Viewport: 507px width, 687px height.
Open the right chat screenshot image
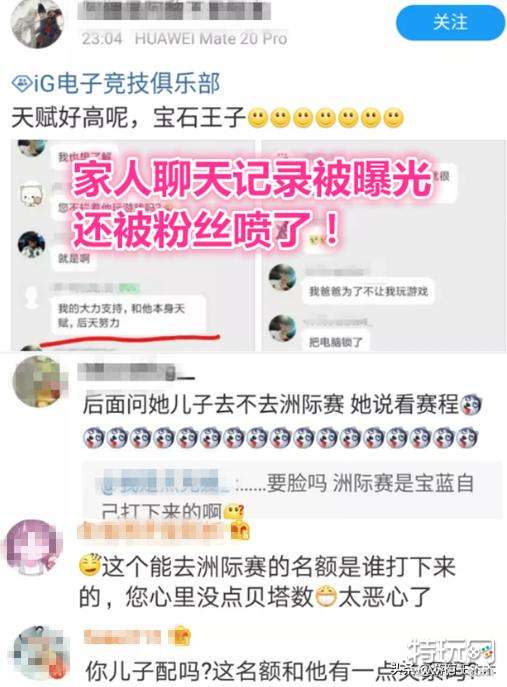[x=384, y=245]
